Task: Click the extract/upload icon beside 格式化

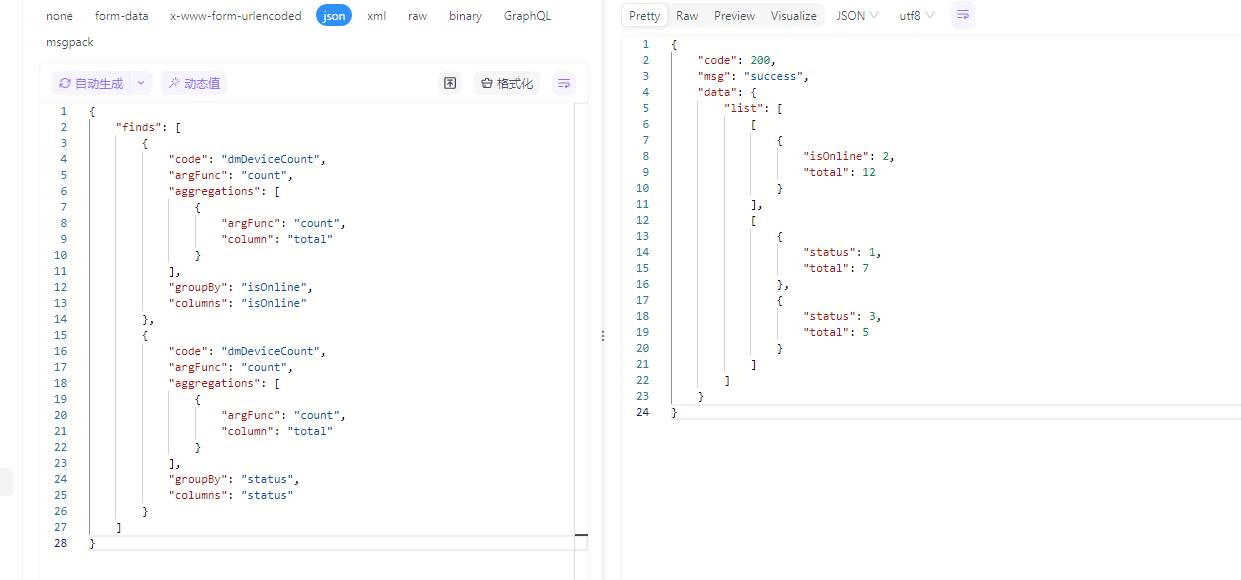Action: coord(450,84)
